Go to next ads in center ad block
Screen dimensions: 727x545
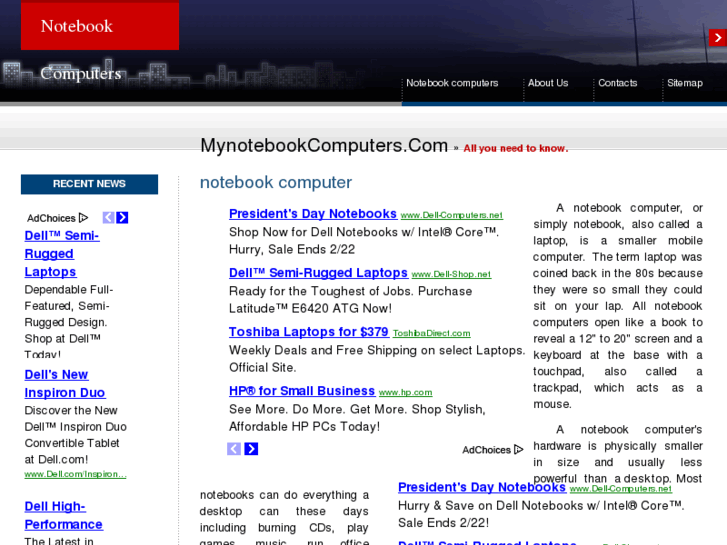click(251, 449)
